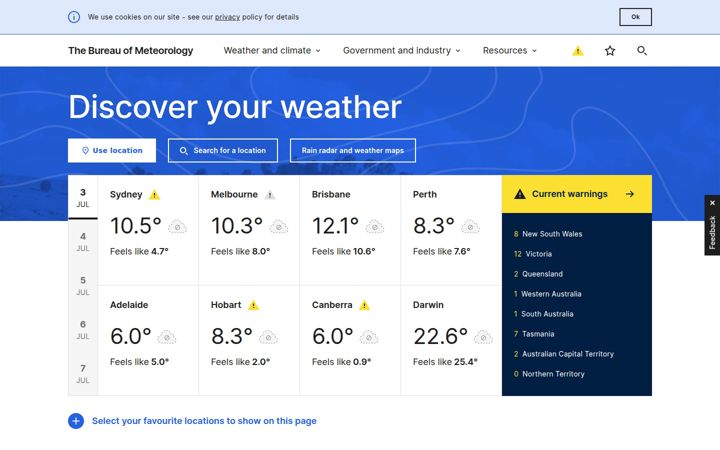Image resolution: width=720 pixels, height=450 pixels.
Task: Expand the Resources menu
Action: click(x=510, y=51)
